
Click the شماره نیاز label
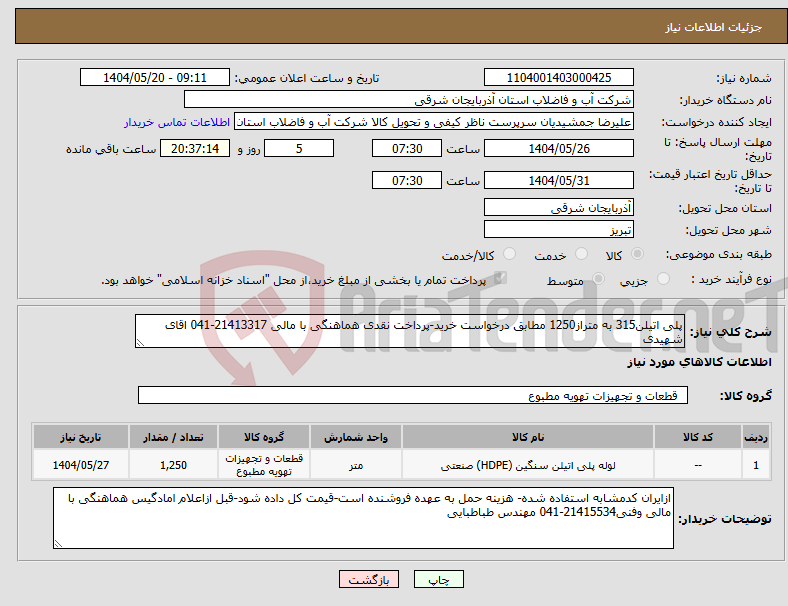(744, 78)
